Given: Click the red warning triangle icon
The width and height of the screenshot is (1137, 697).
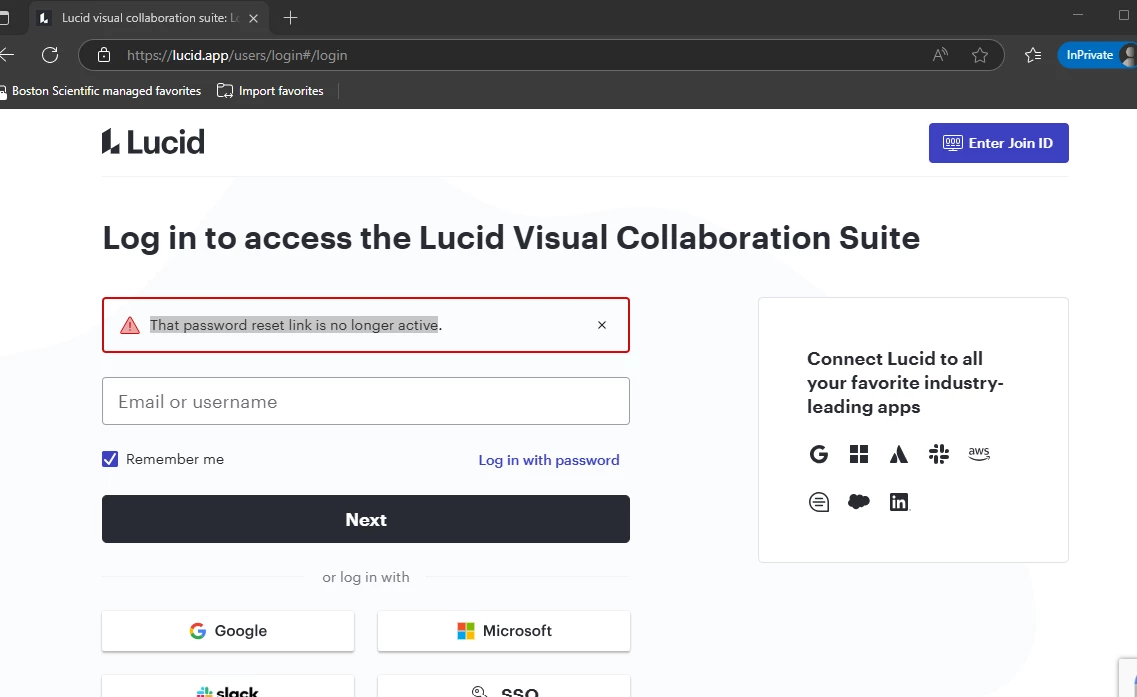Looking at the screenshot, I should (x=130, y=325).
